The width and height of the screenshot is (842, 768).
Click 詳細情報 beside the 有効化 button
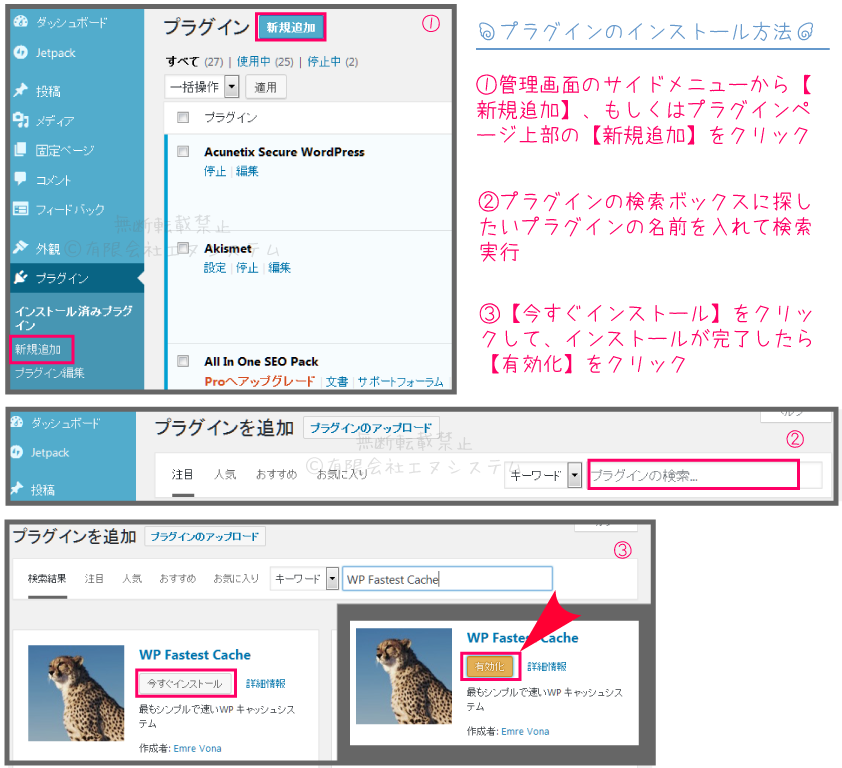pyautogui.click(x=547, y=666)
